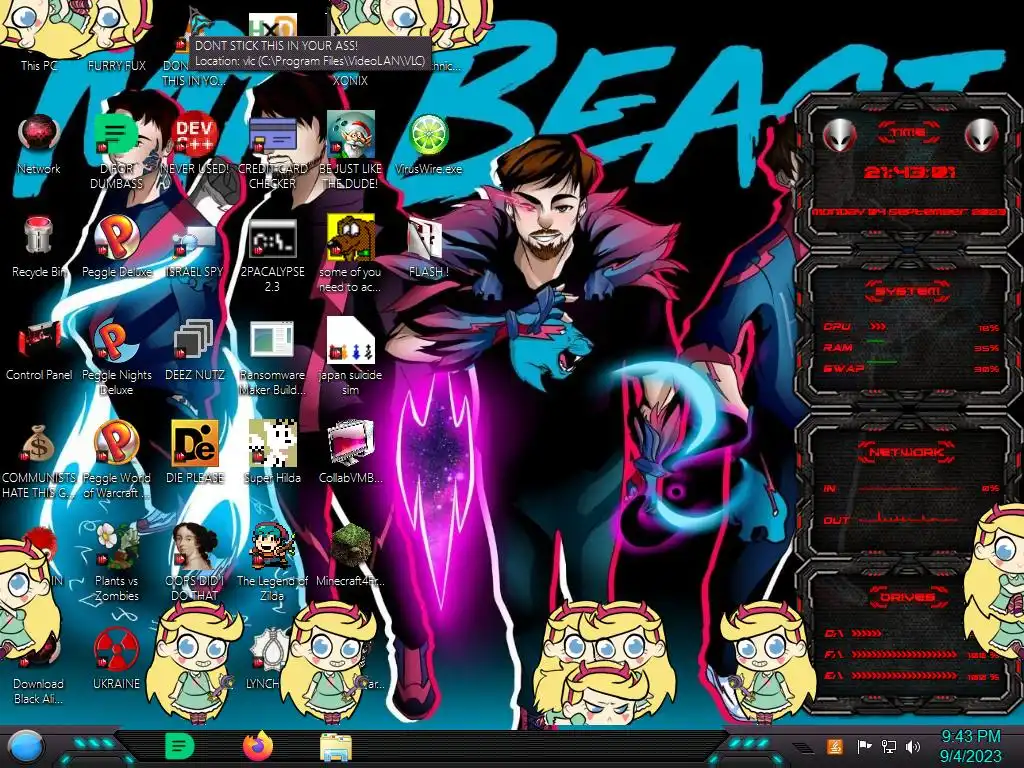Click the NETWORK header on the widget

click(x=908, y=452)
